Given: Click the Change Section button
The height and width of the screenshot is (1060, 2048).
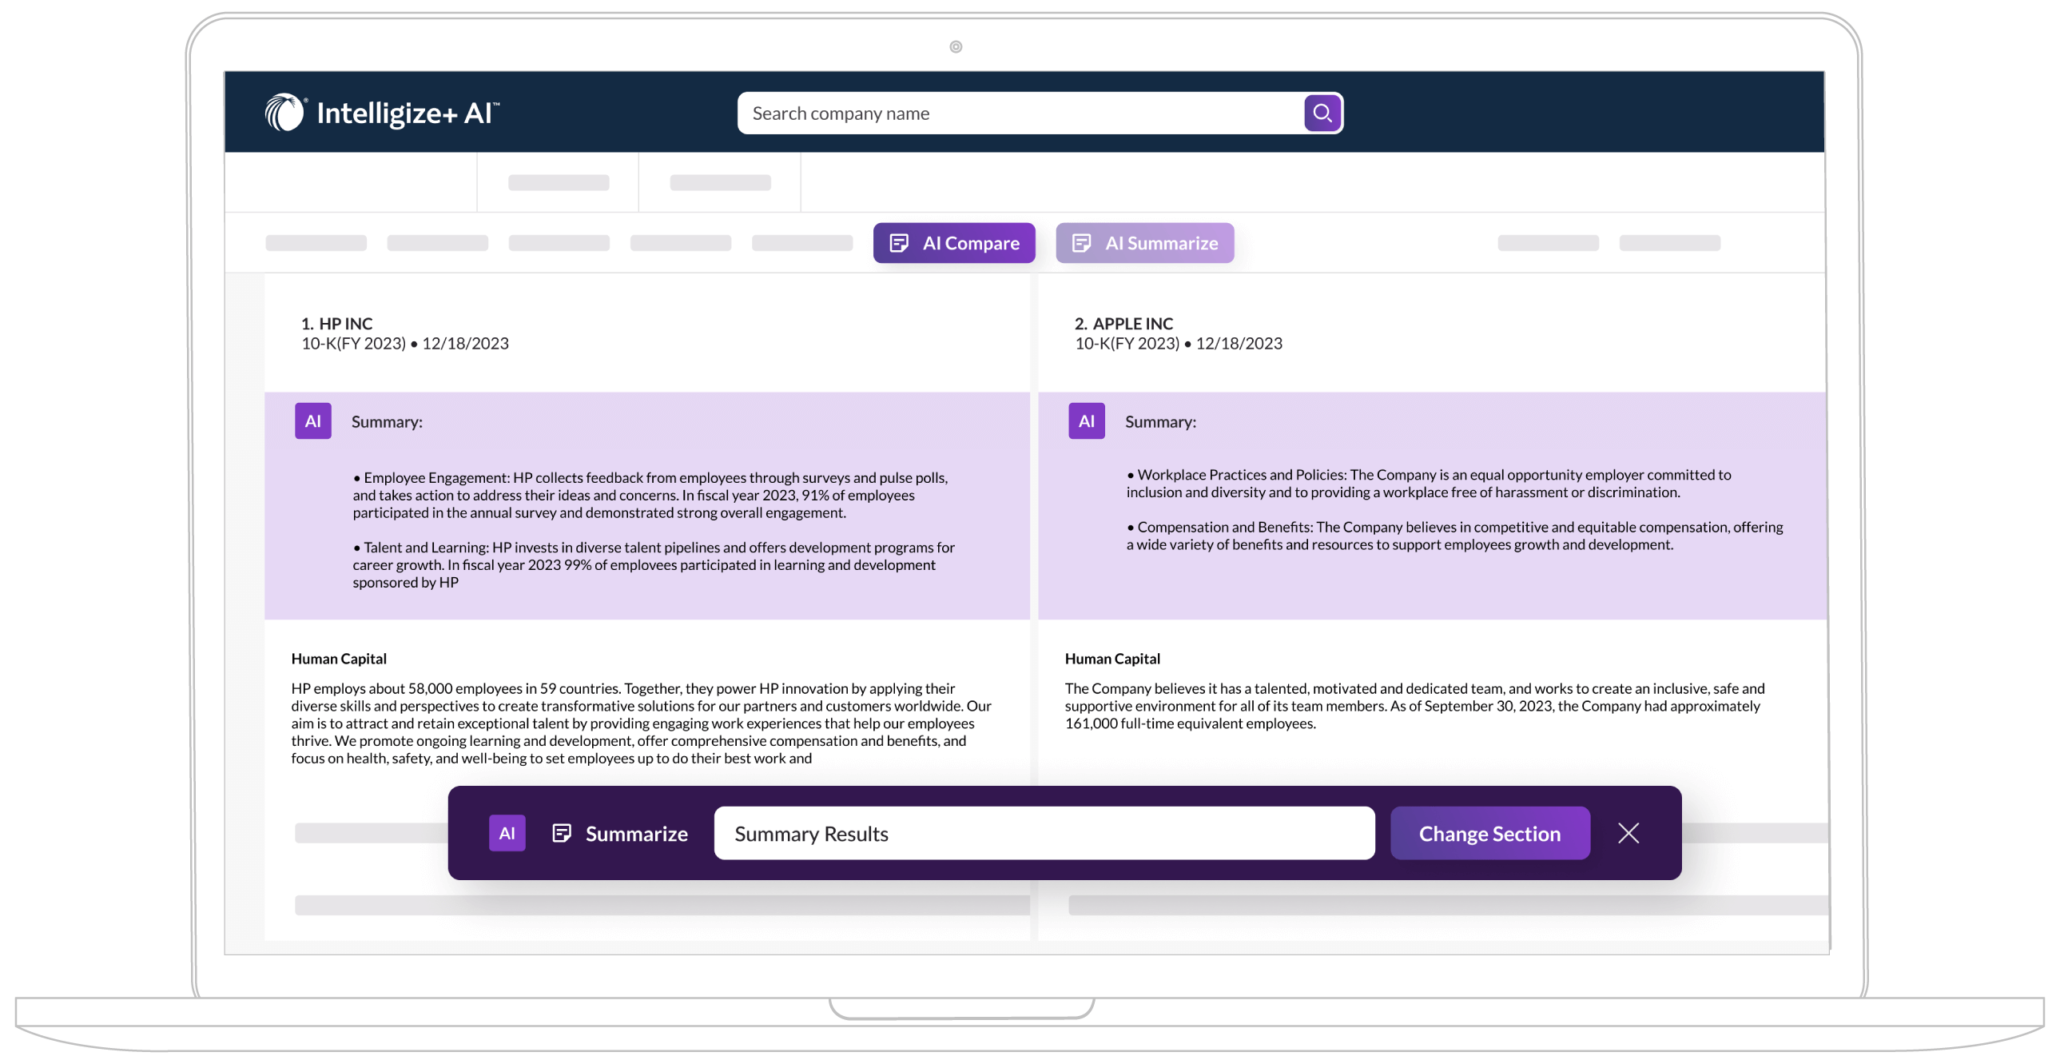Looking at the screenshot, I should point(1489,832).
